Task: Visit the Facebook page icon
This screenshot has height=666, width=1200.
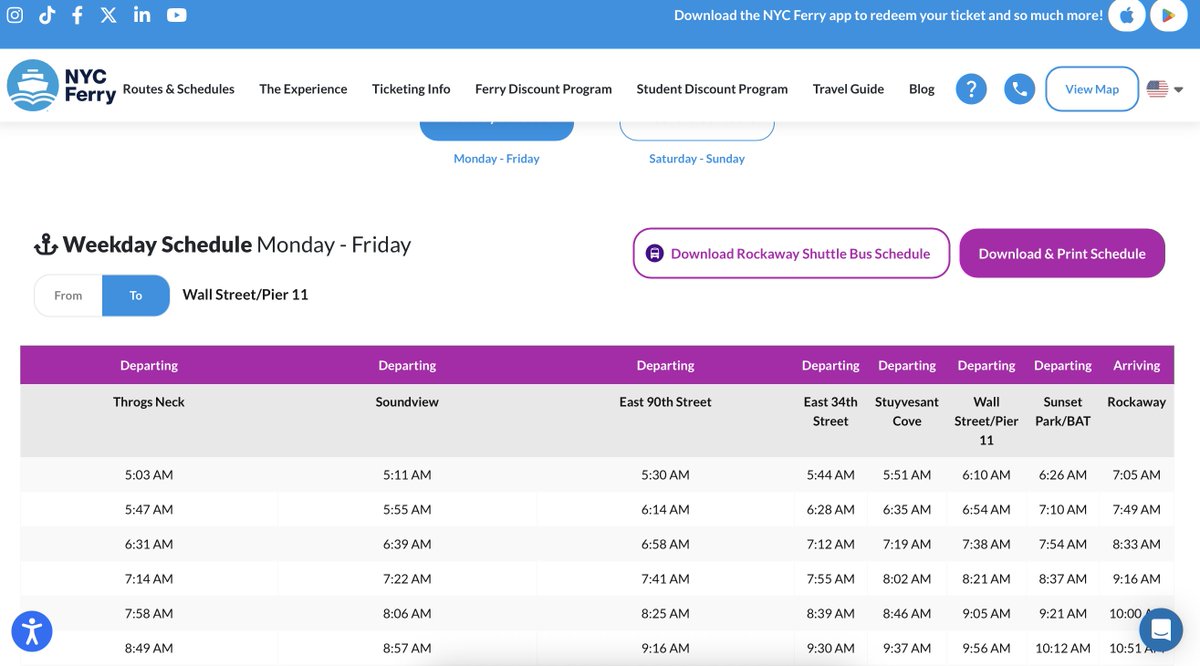Action: [x=77, y=15]
